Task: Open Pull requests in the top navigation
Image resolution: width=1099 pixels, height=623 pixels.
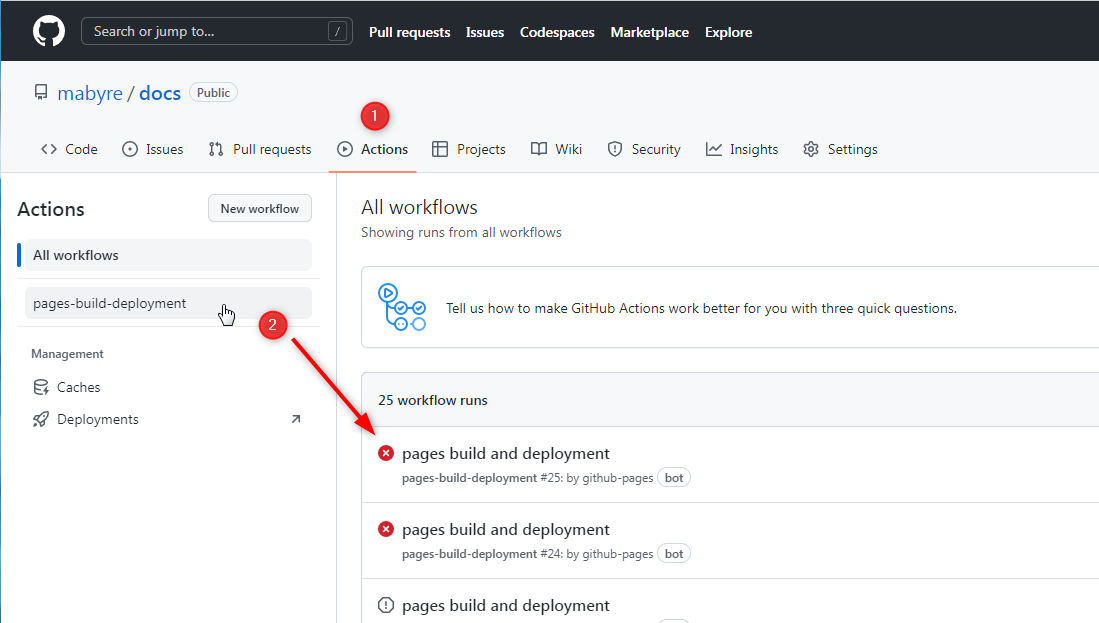Action: pyautogui.click(x=409, y=32)
